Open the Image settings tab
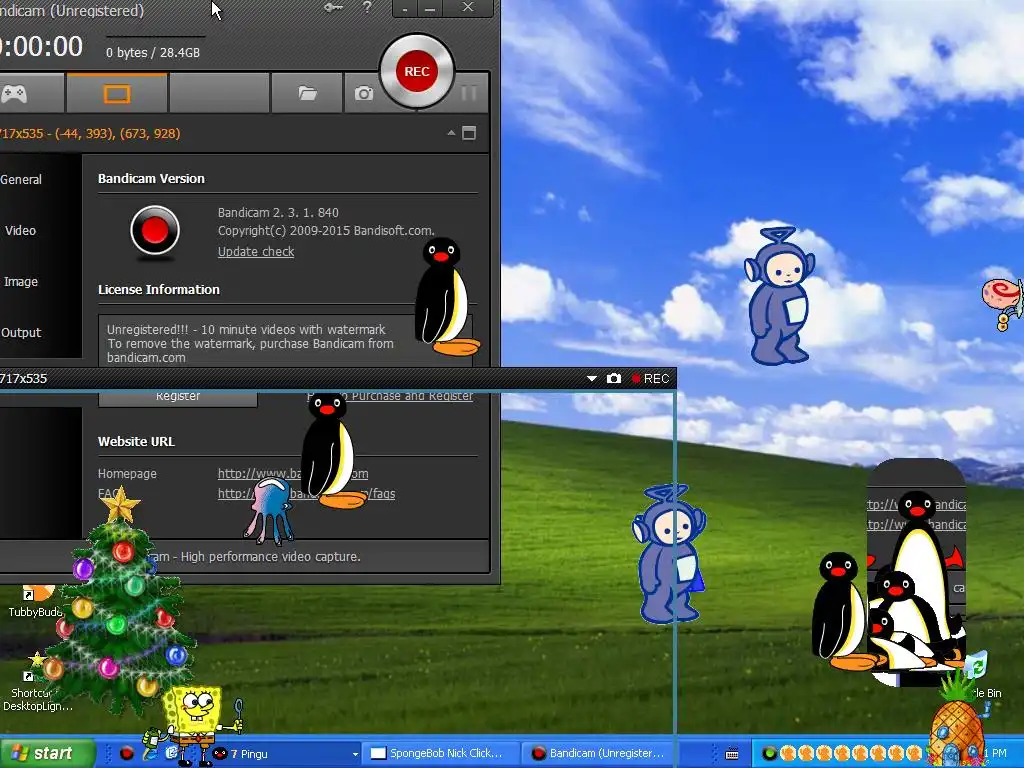Viewport: 1024px width, 768px height. coord(21,281)
